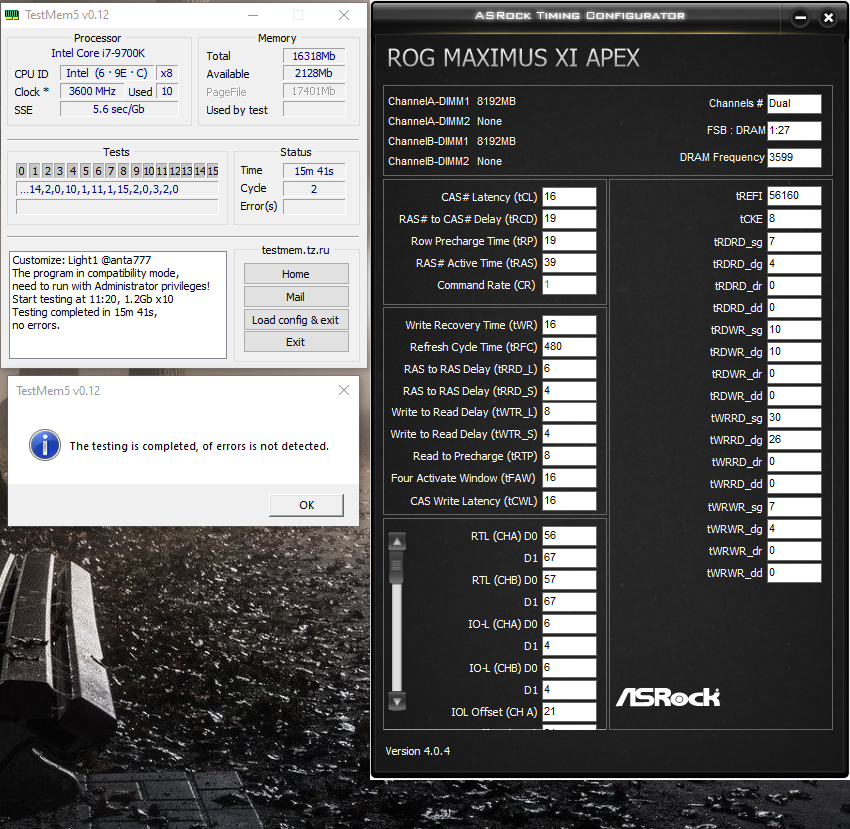This screenshot has width=850, height=829.
Task: Click the ASRock logo
Action: [x=668, y=697]
